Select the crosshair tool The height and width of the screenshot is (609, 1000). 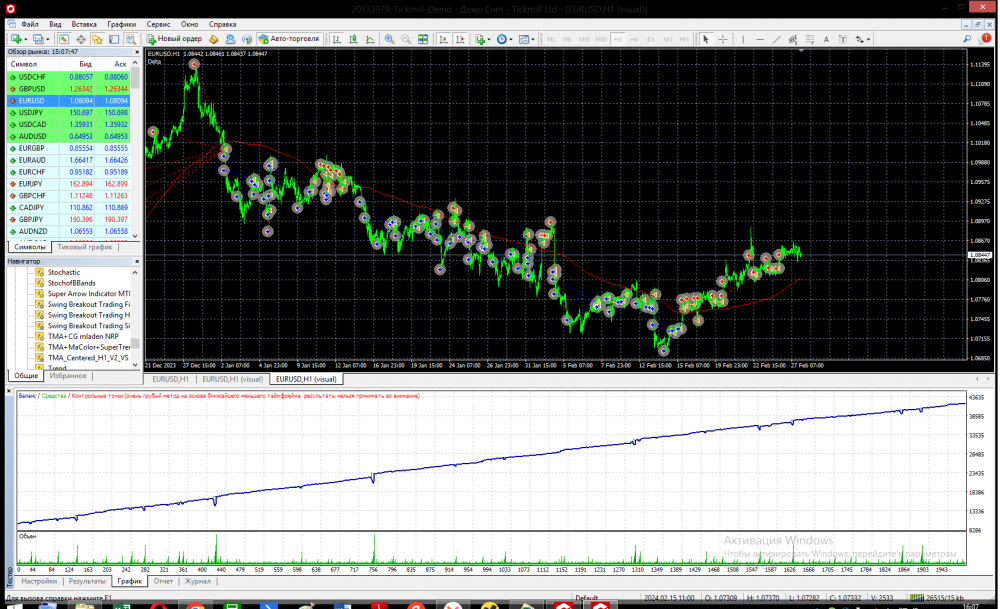[x=723, y=39]
